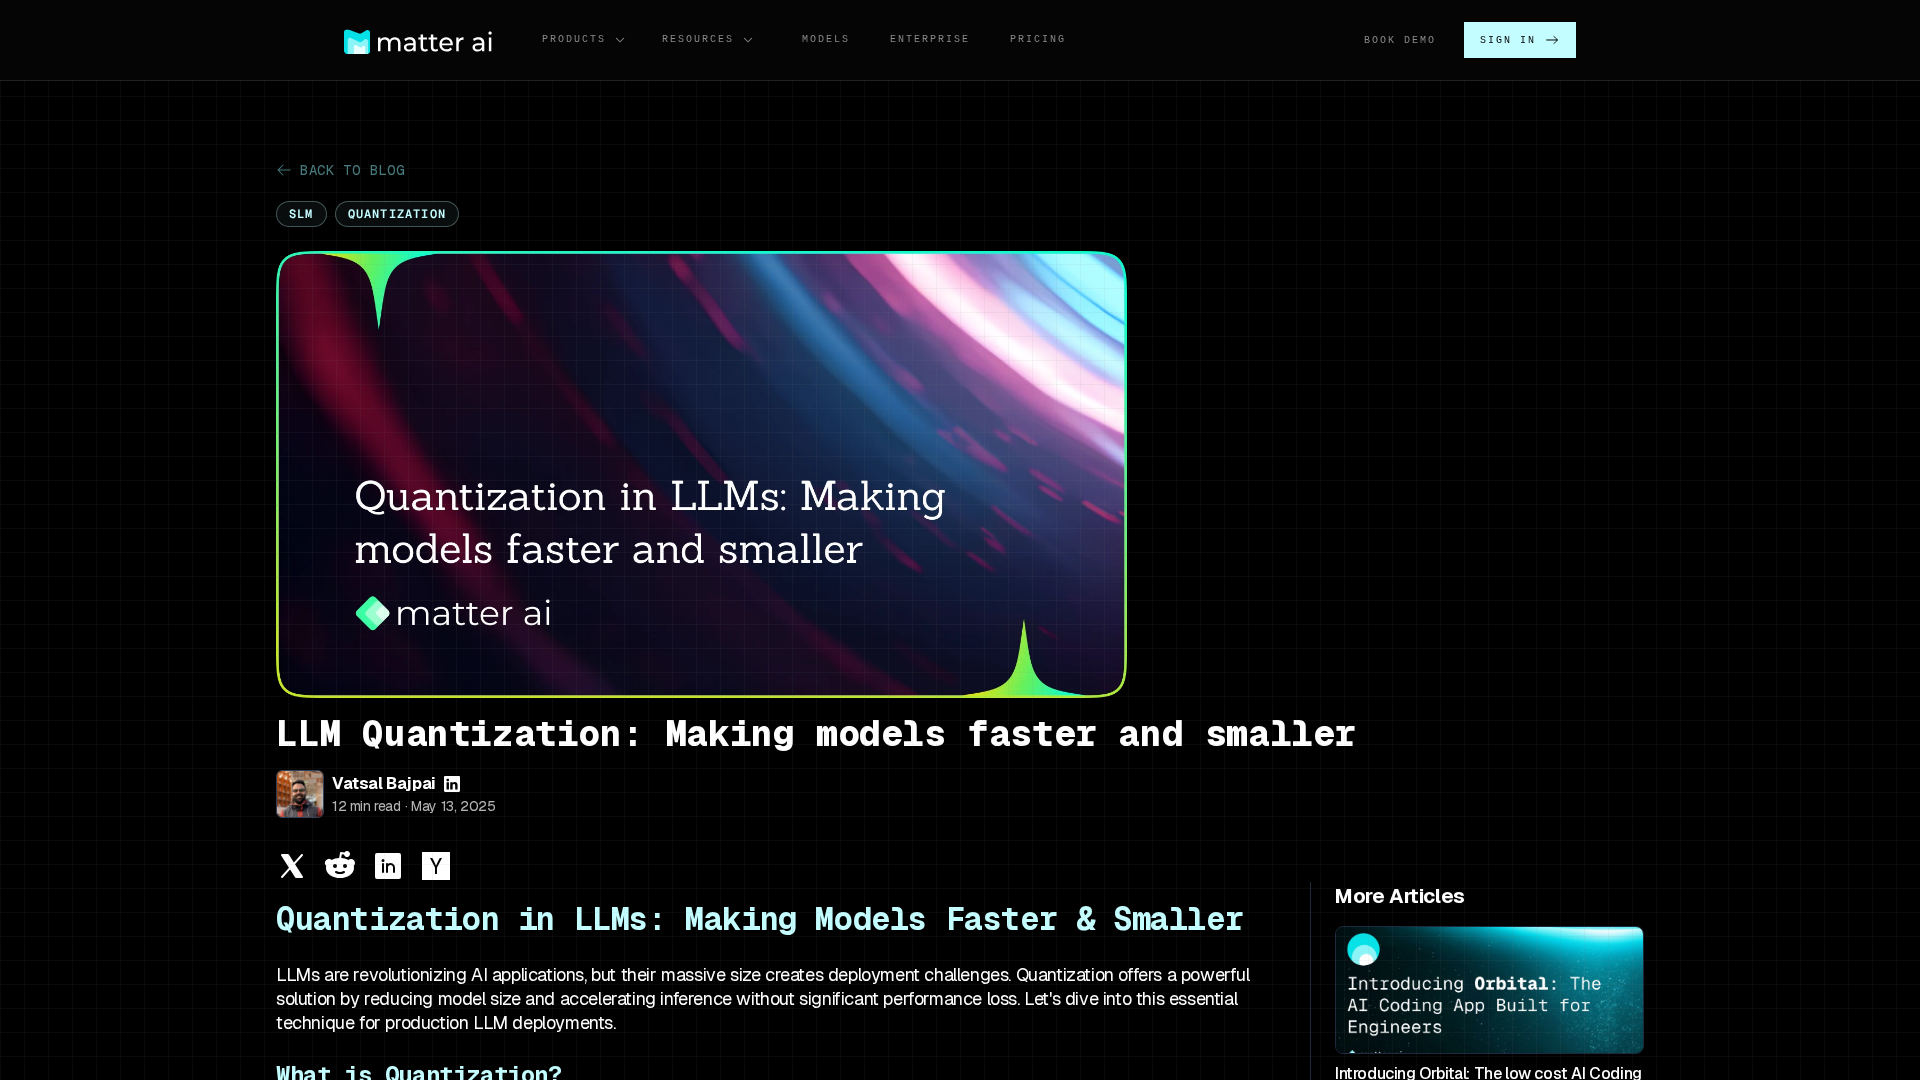Viewport: 1920px width, 1080px height.
Task: Select the SLM tag
Action: coord(301,214)
